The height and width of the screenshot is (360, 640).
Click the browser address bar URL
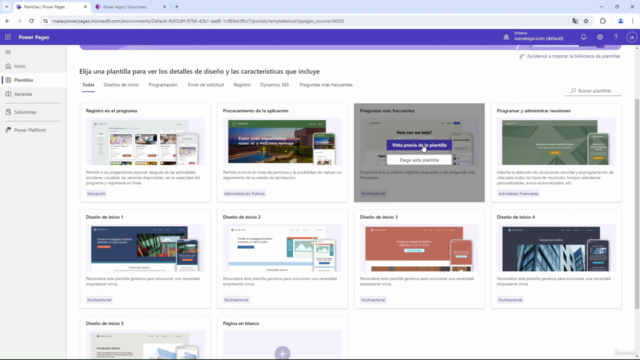click(198, 21)
